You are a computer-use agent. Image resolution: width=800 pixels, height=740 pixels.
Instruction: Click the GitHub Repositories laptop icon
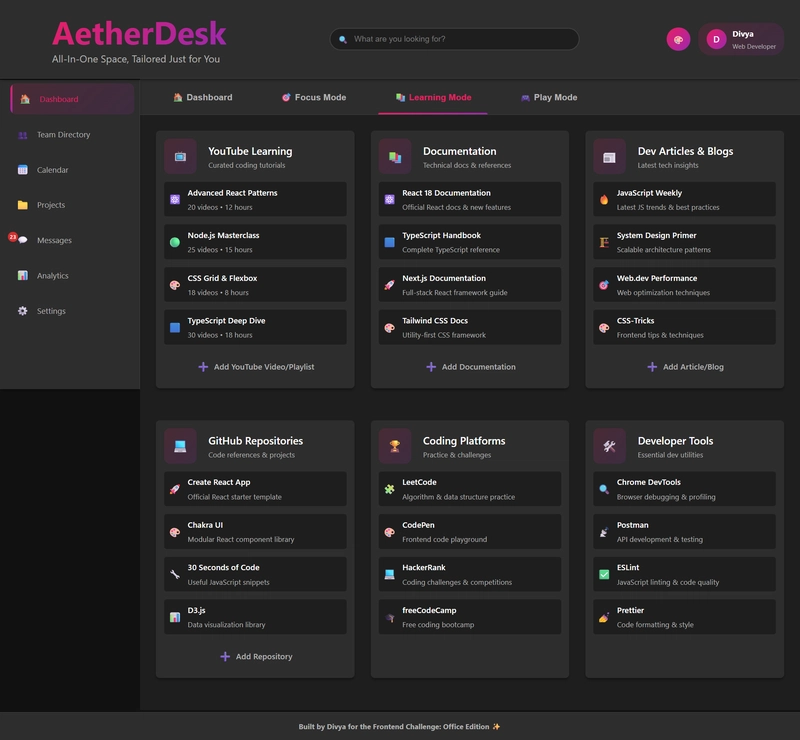tap(180, 446)
